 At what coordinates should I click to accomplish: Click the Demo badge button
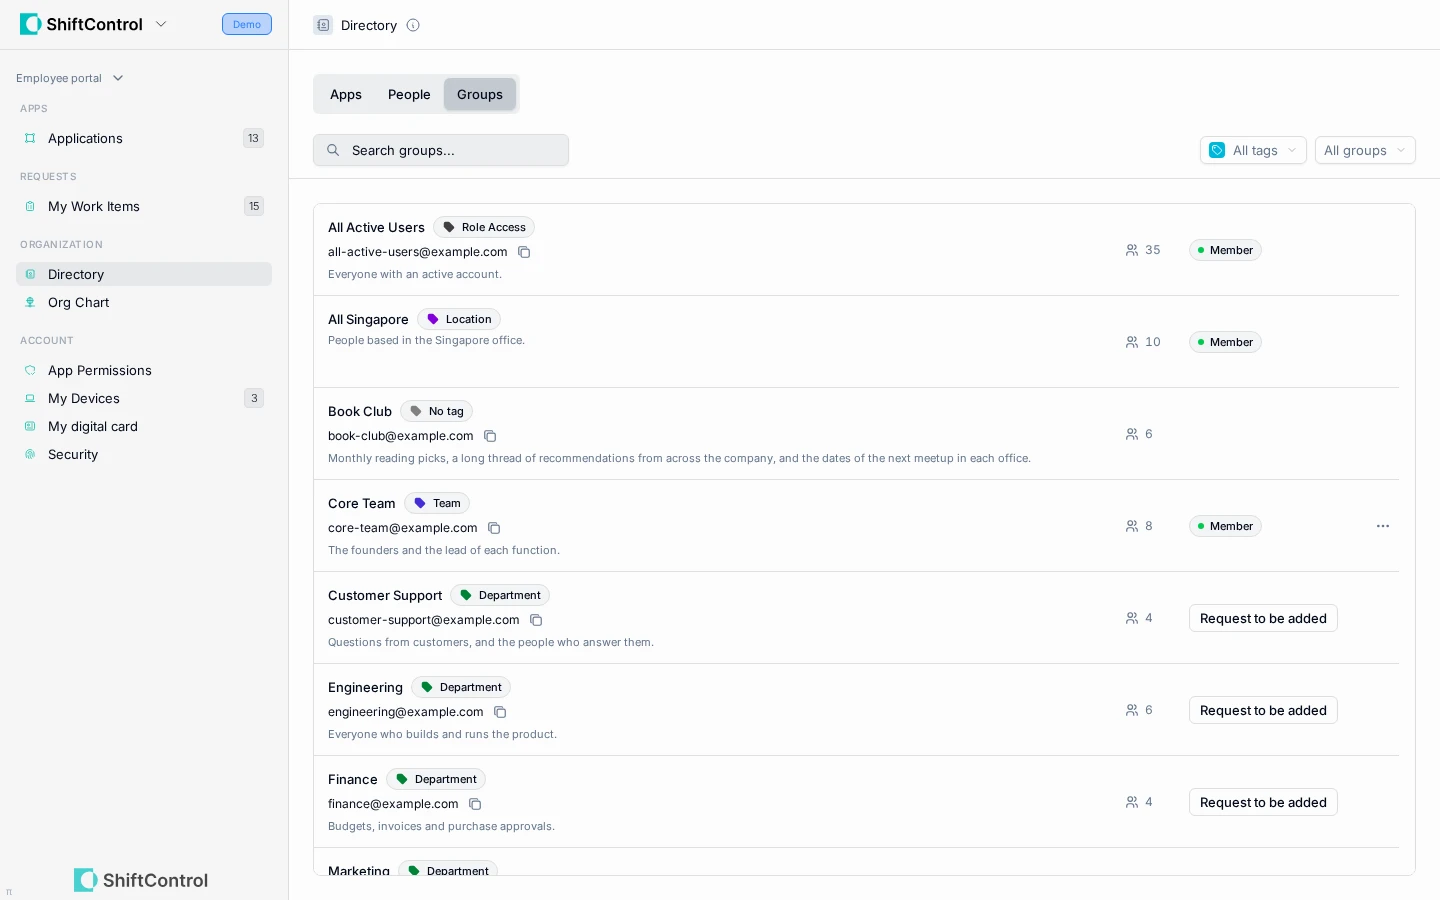[x=247, y=24]
